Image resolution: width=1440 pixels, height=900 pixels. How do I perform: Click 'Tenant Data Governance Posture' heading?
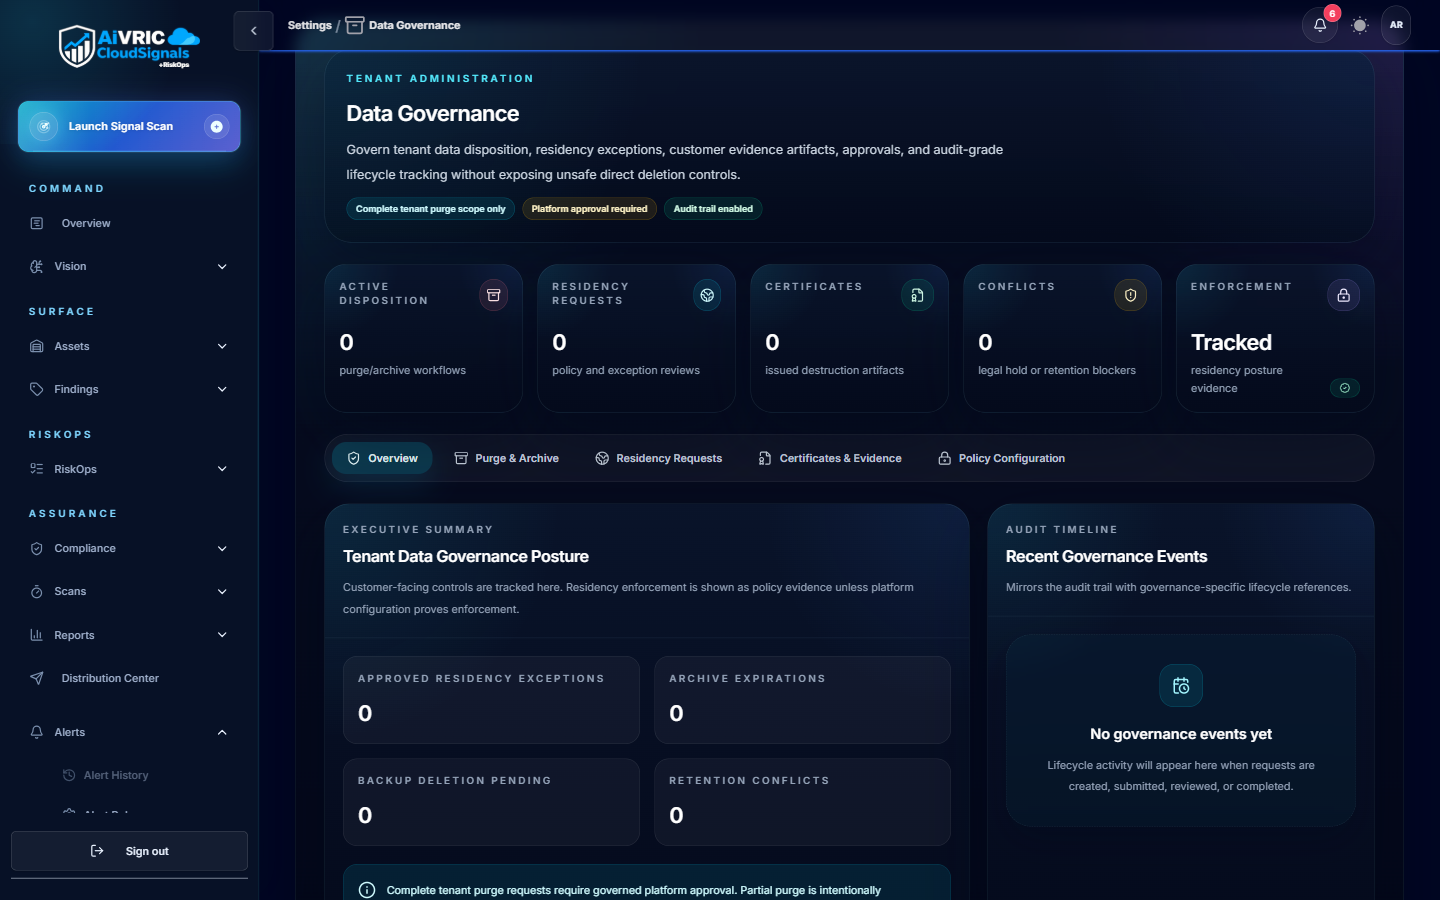pos(465,556)
